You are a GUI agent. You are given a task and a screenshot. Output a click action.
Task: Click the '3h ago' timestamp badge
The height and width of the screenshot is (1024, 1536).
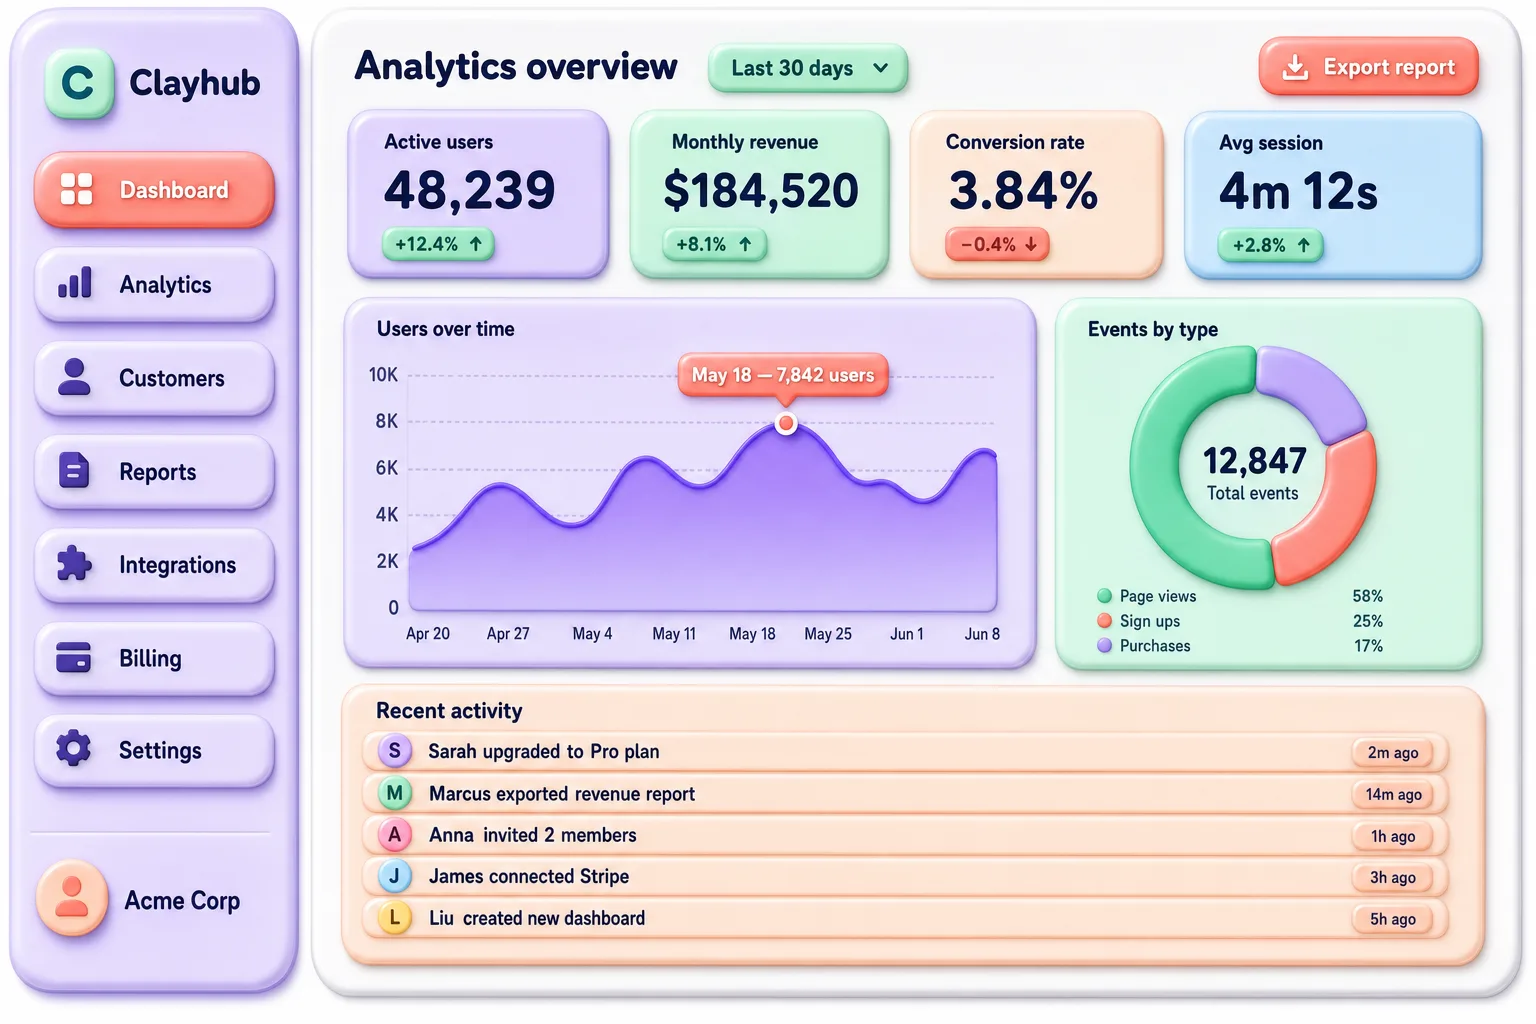coord(1393,877)
